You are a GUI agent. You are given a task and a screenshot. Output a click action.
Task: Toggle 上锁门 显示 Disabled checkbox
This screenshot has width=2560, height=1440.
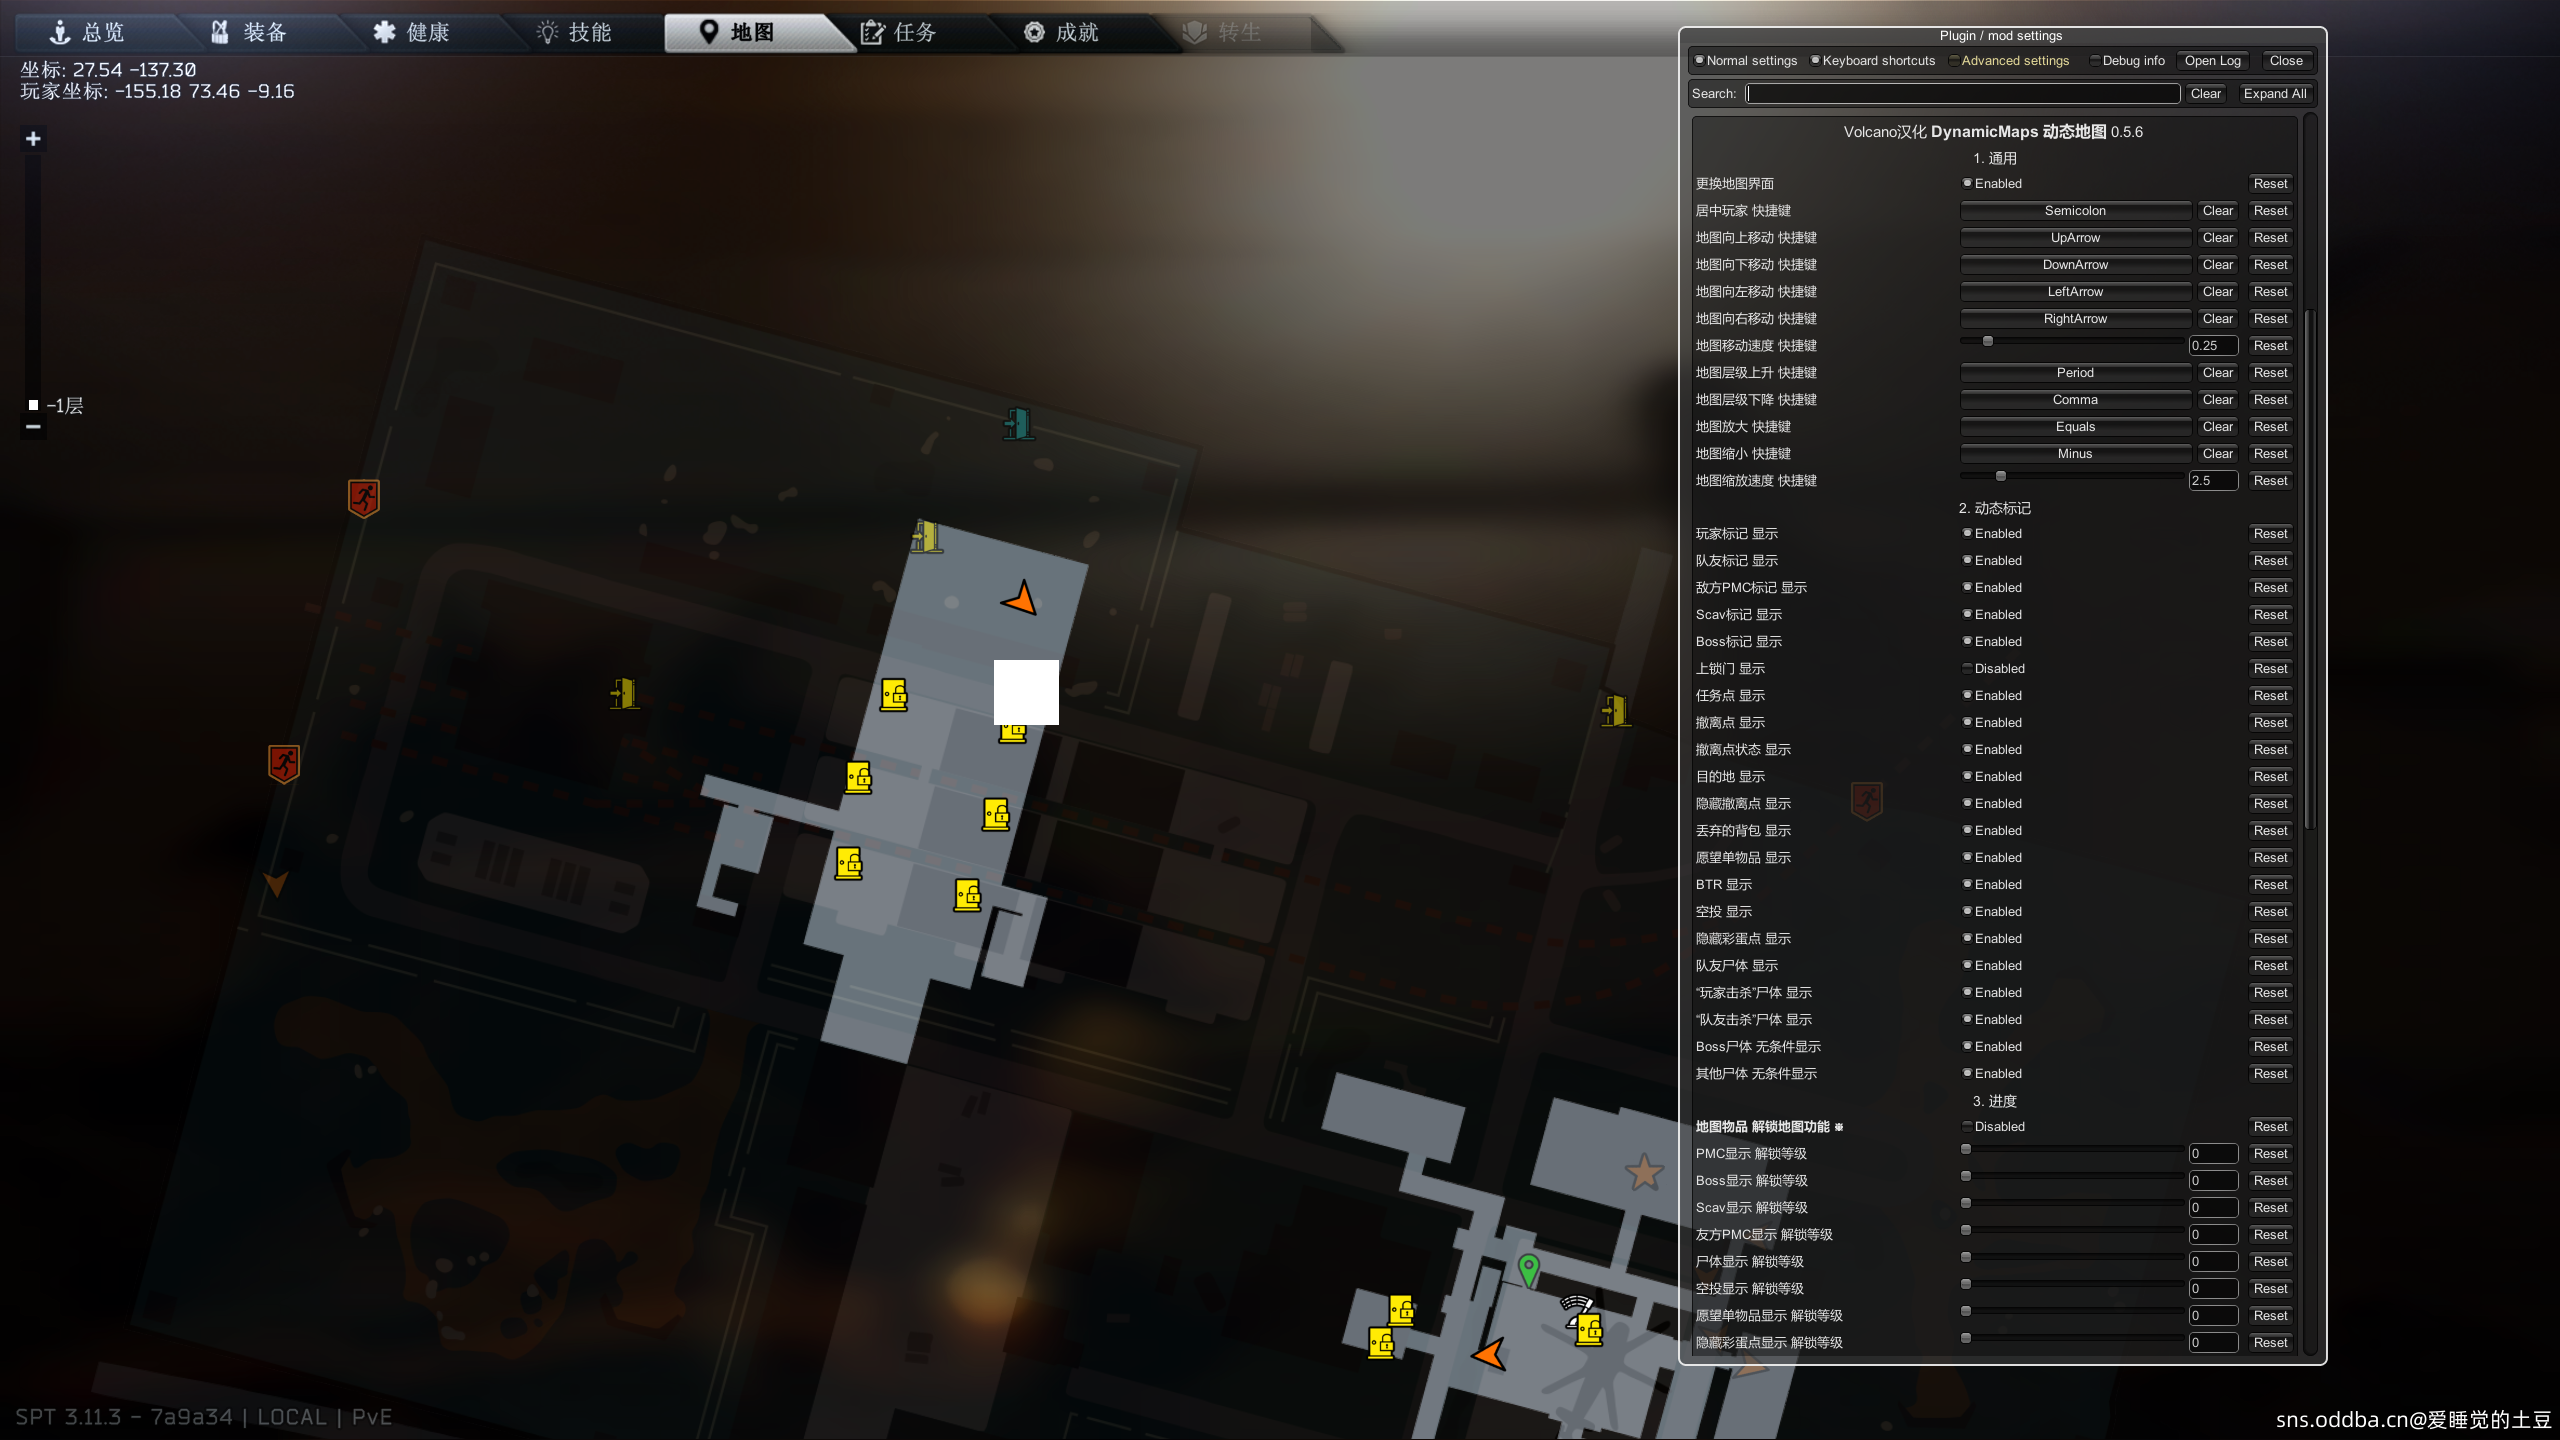(1967, 668)
